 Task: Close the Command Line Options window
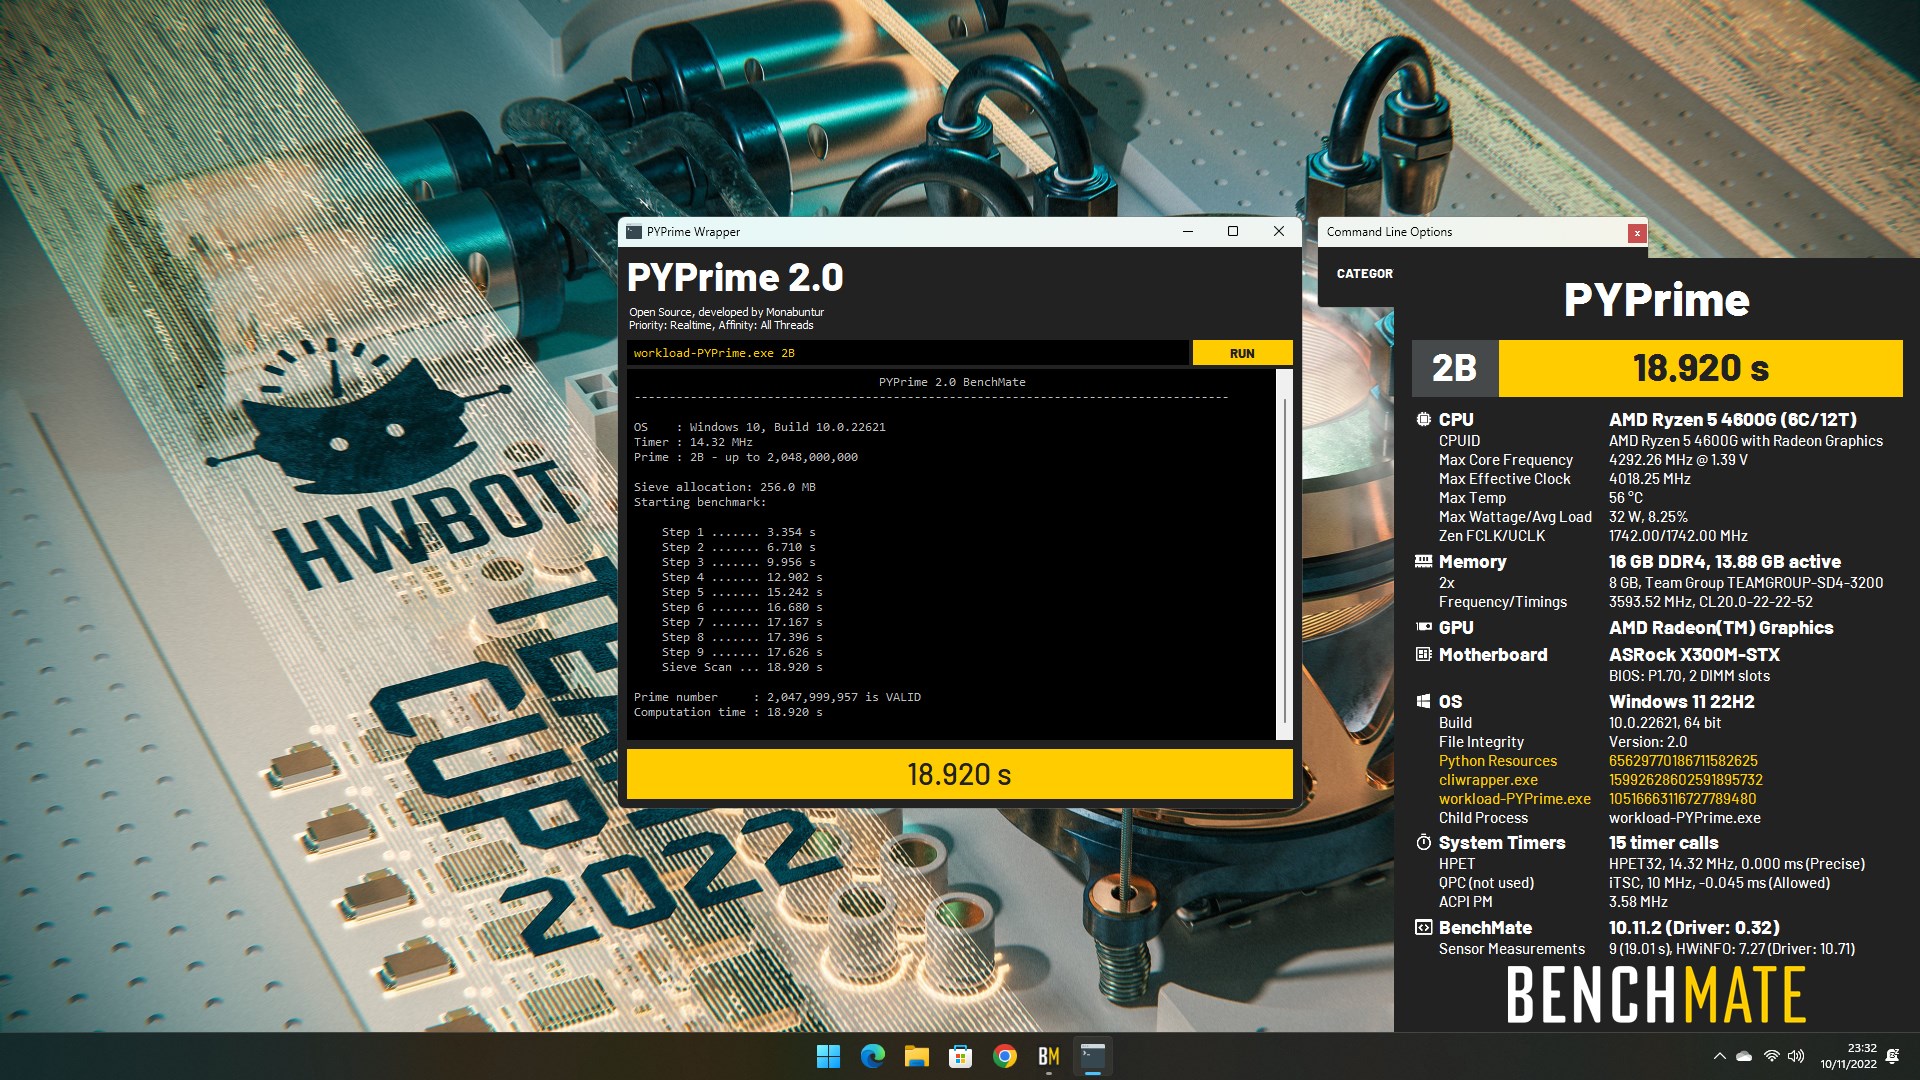tap(1637, 233)
